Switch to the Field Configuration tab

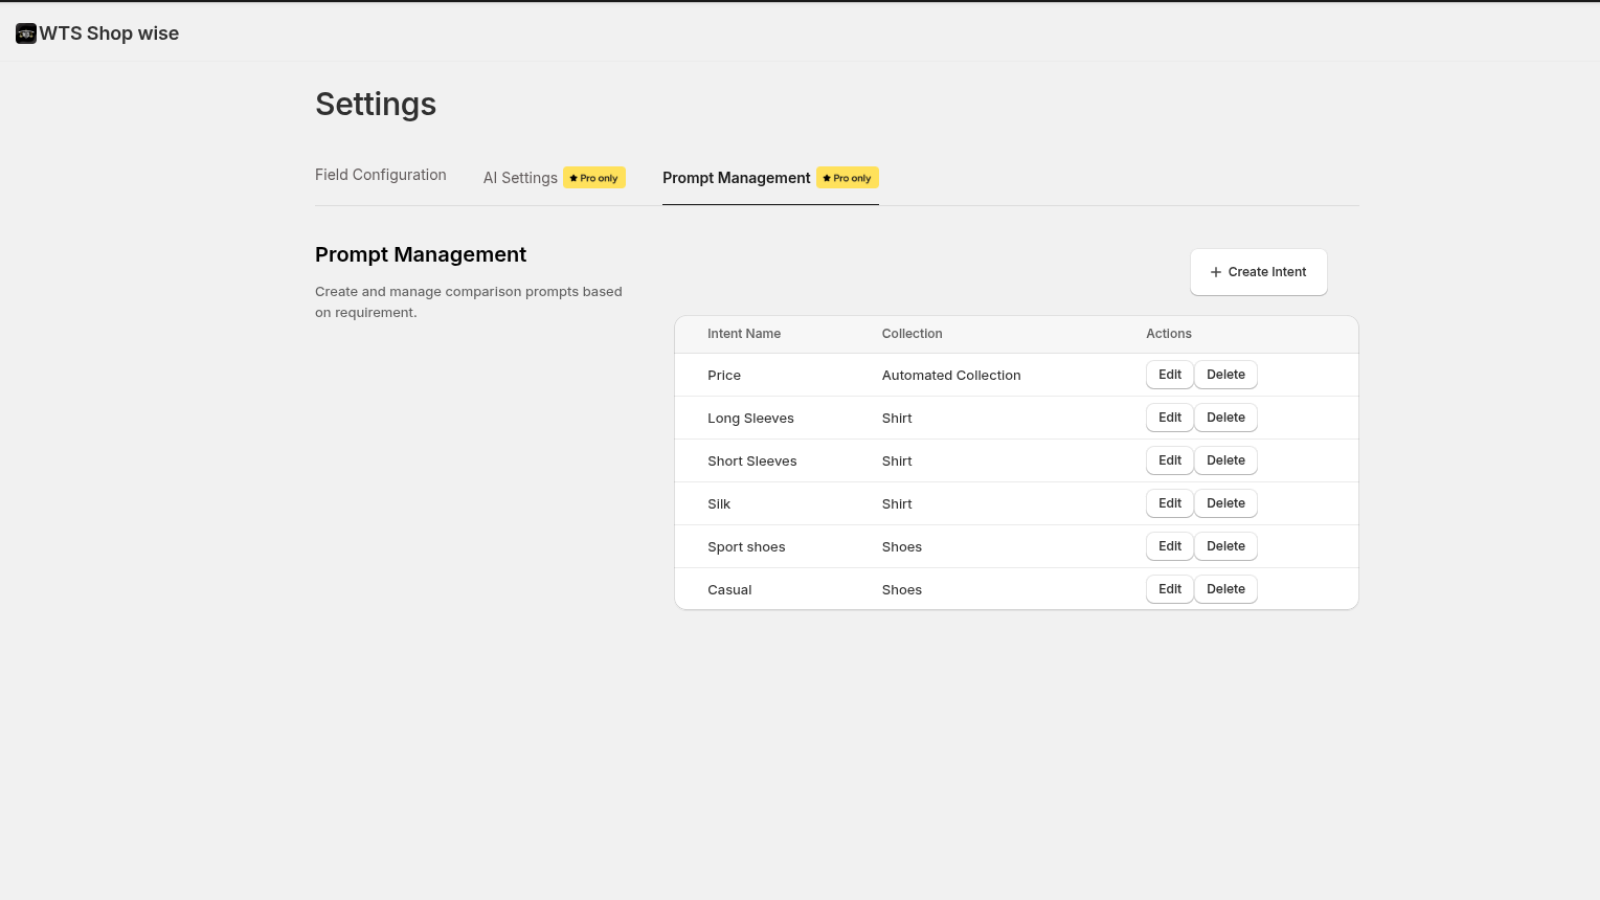point(380,174)
